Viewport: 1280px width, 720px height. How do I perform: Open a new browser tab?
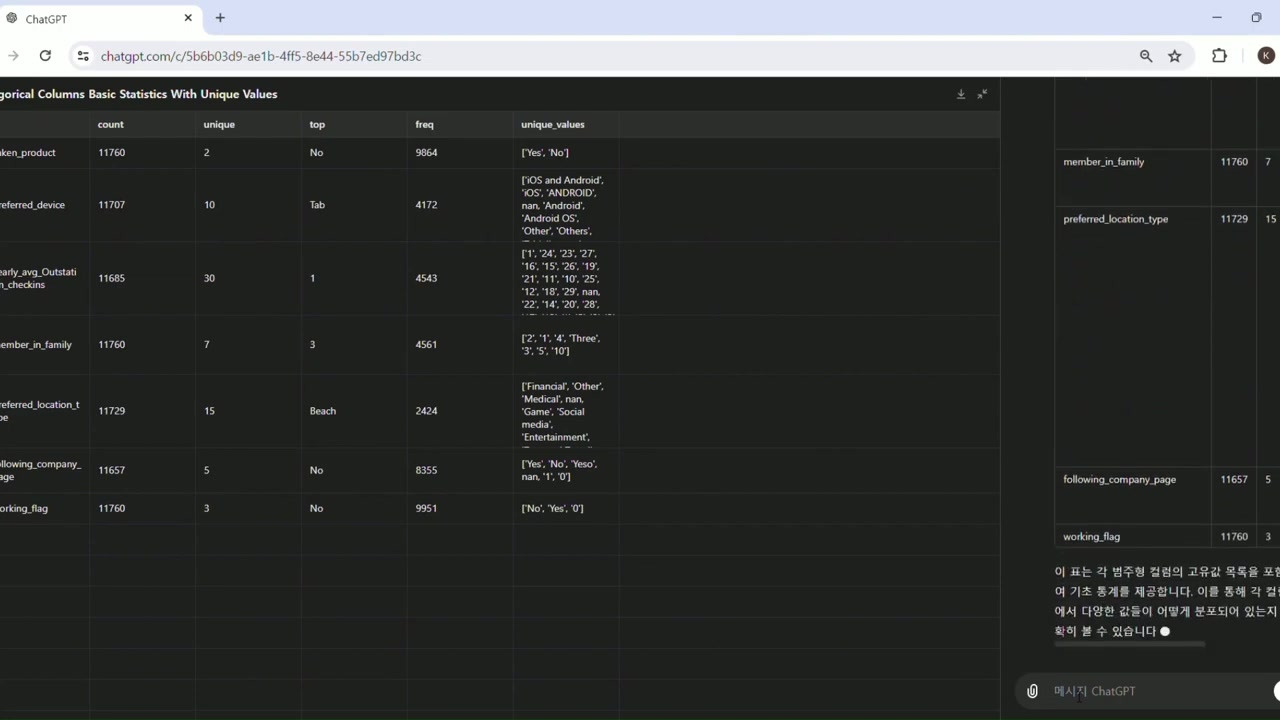[220, 18]
